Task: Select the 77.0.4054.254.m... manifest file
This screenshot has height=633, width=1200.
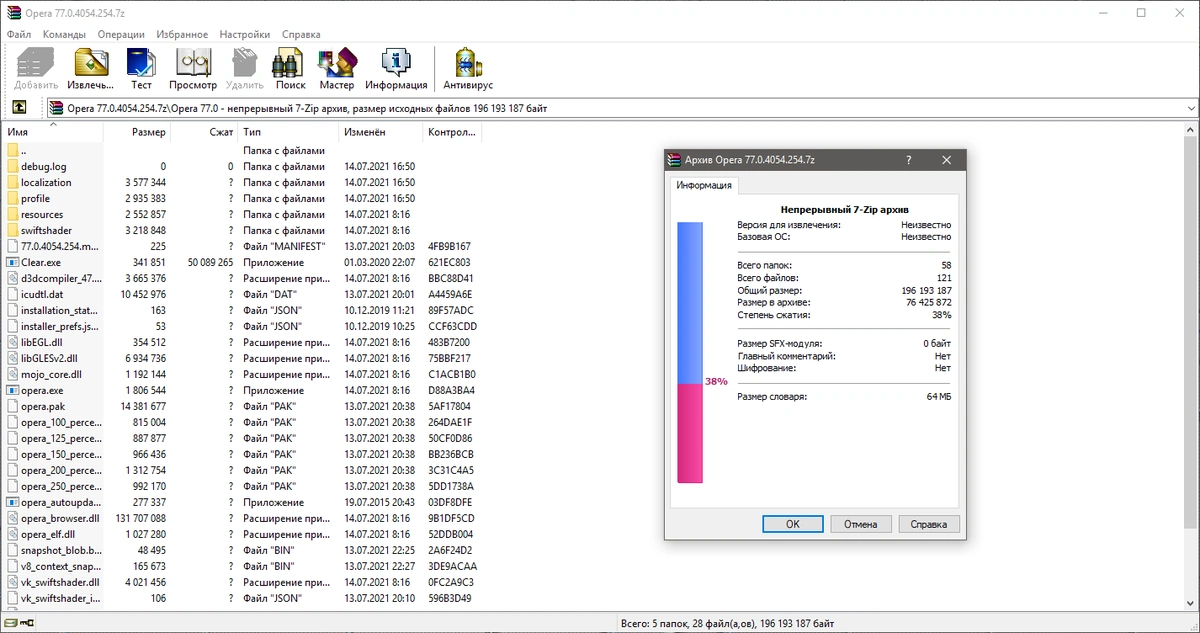Action: click(240, 246)
